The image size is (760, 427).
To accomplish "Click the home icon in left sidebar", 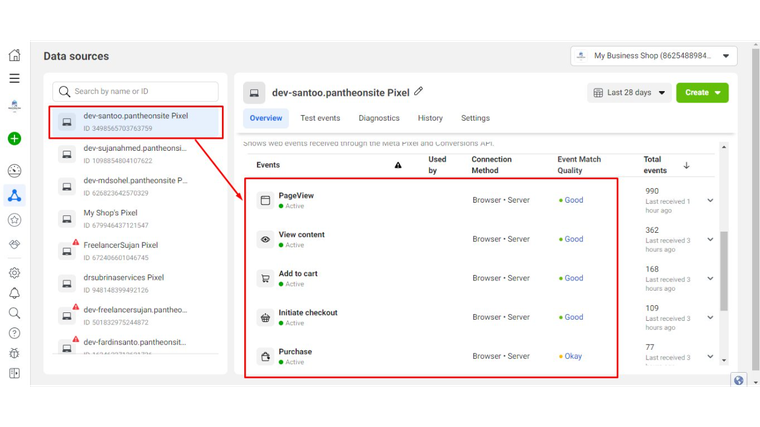I will pos(14,55).
